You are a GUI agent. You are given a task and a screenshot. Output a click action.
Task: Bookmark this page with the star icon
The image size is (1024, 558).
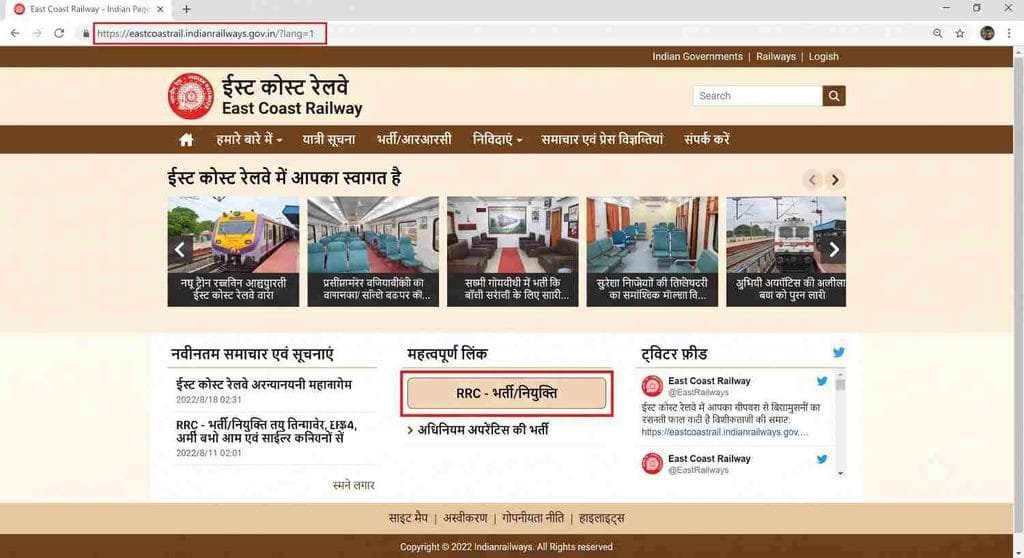pyautogui.click(x=960, y=33)
